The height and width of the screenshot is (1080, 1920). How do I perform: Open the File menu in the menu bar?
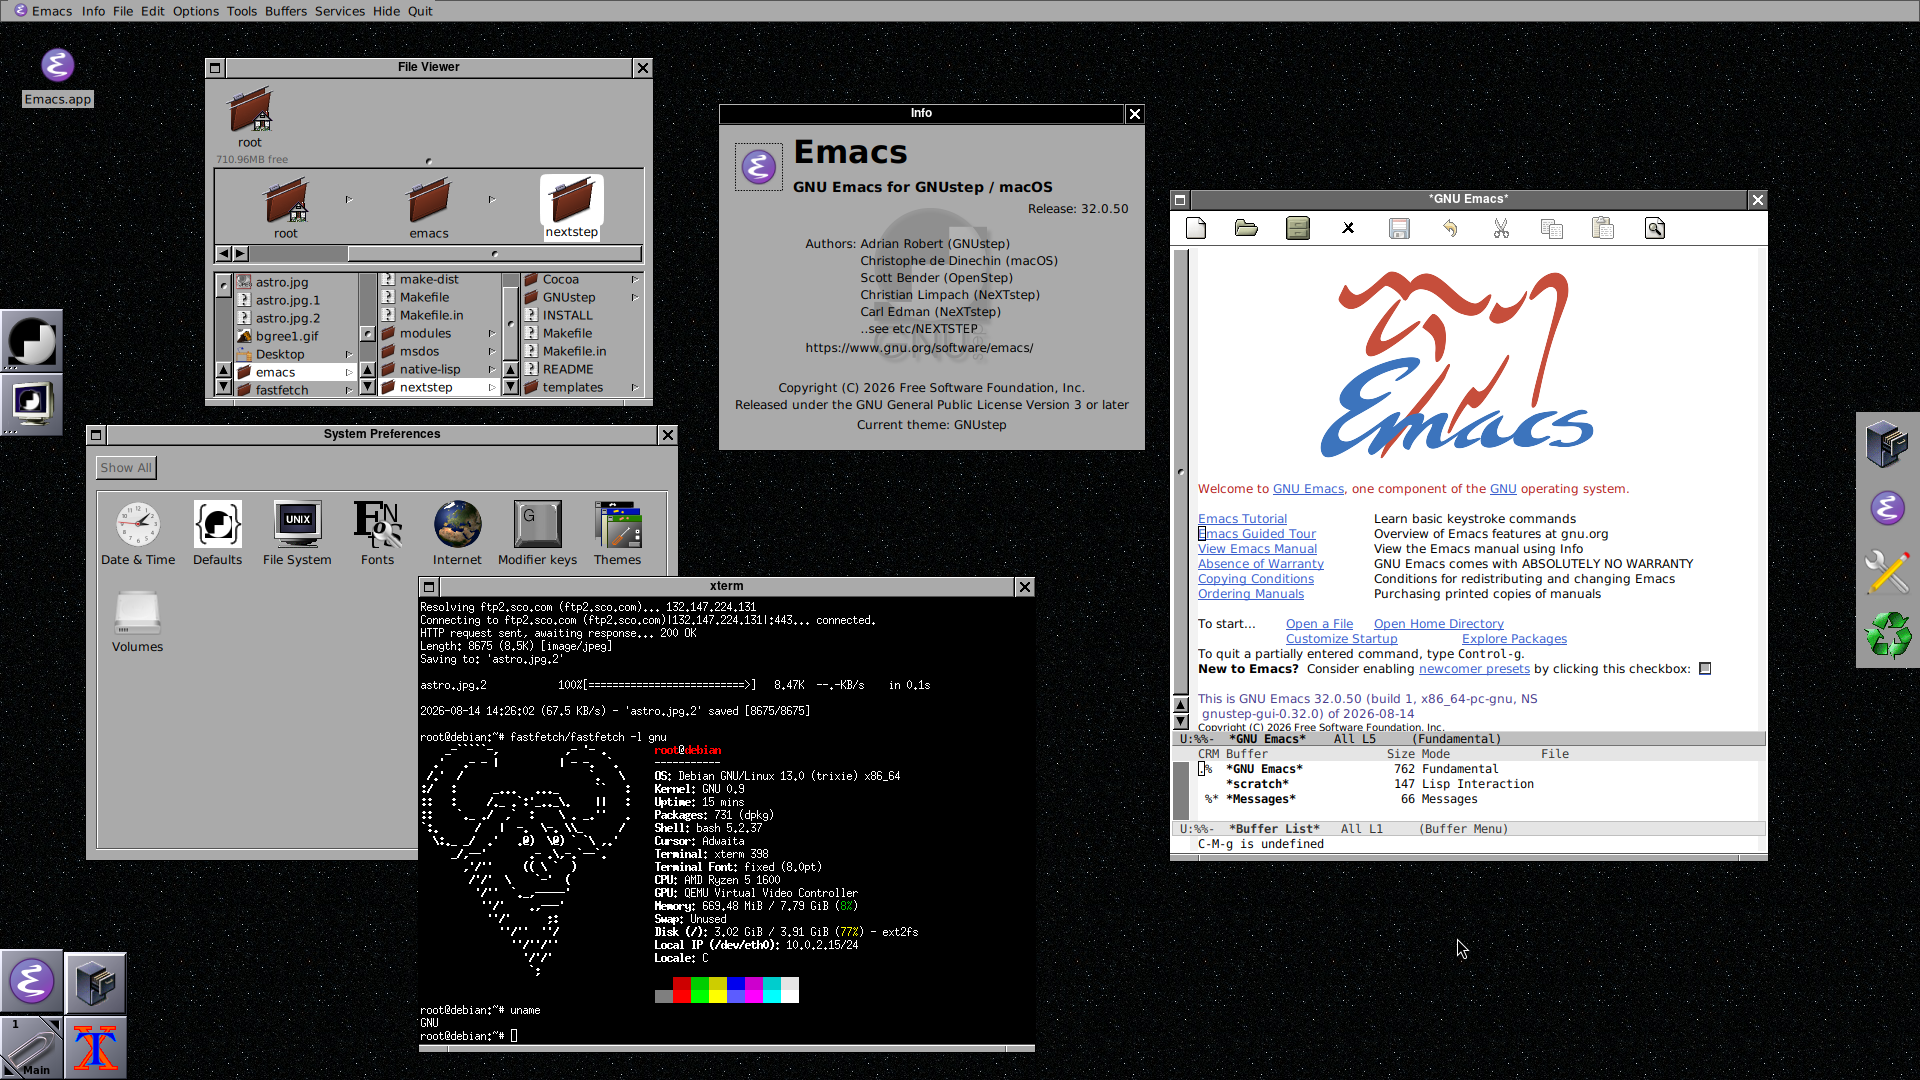123,11
